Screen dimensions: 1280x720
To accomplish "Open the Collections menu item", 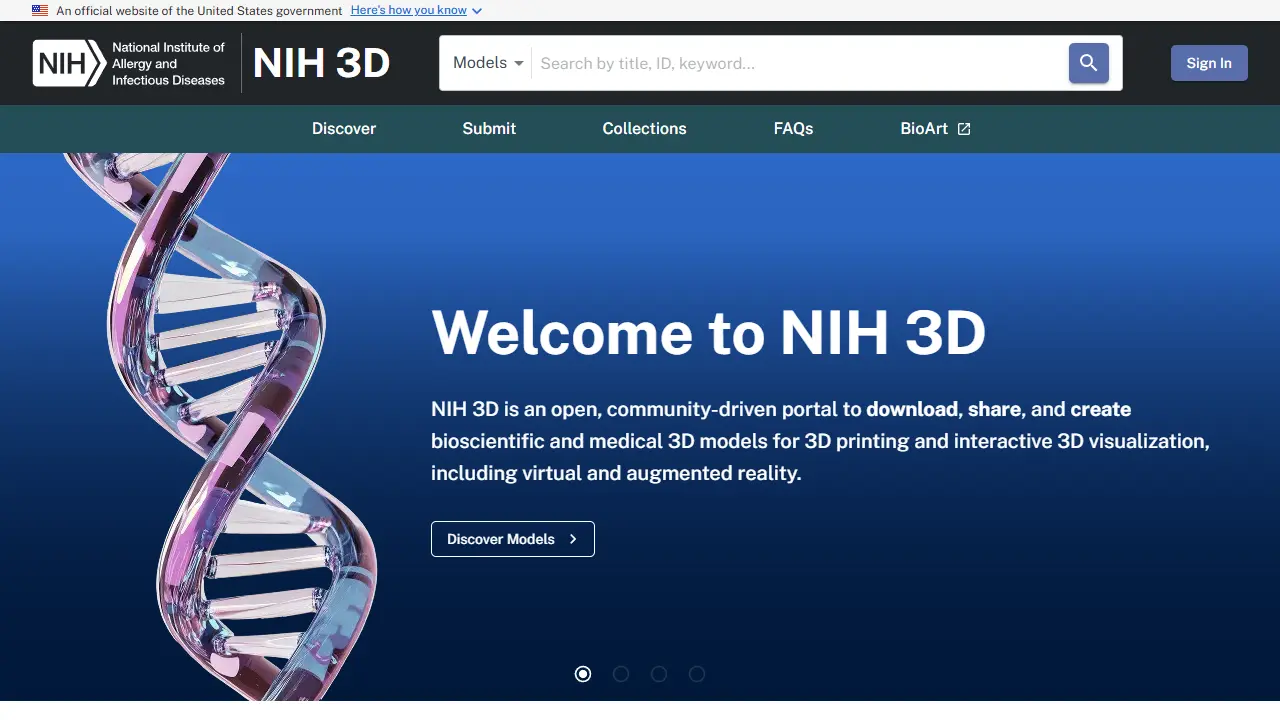I will [x=644, y=128].
